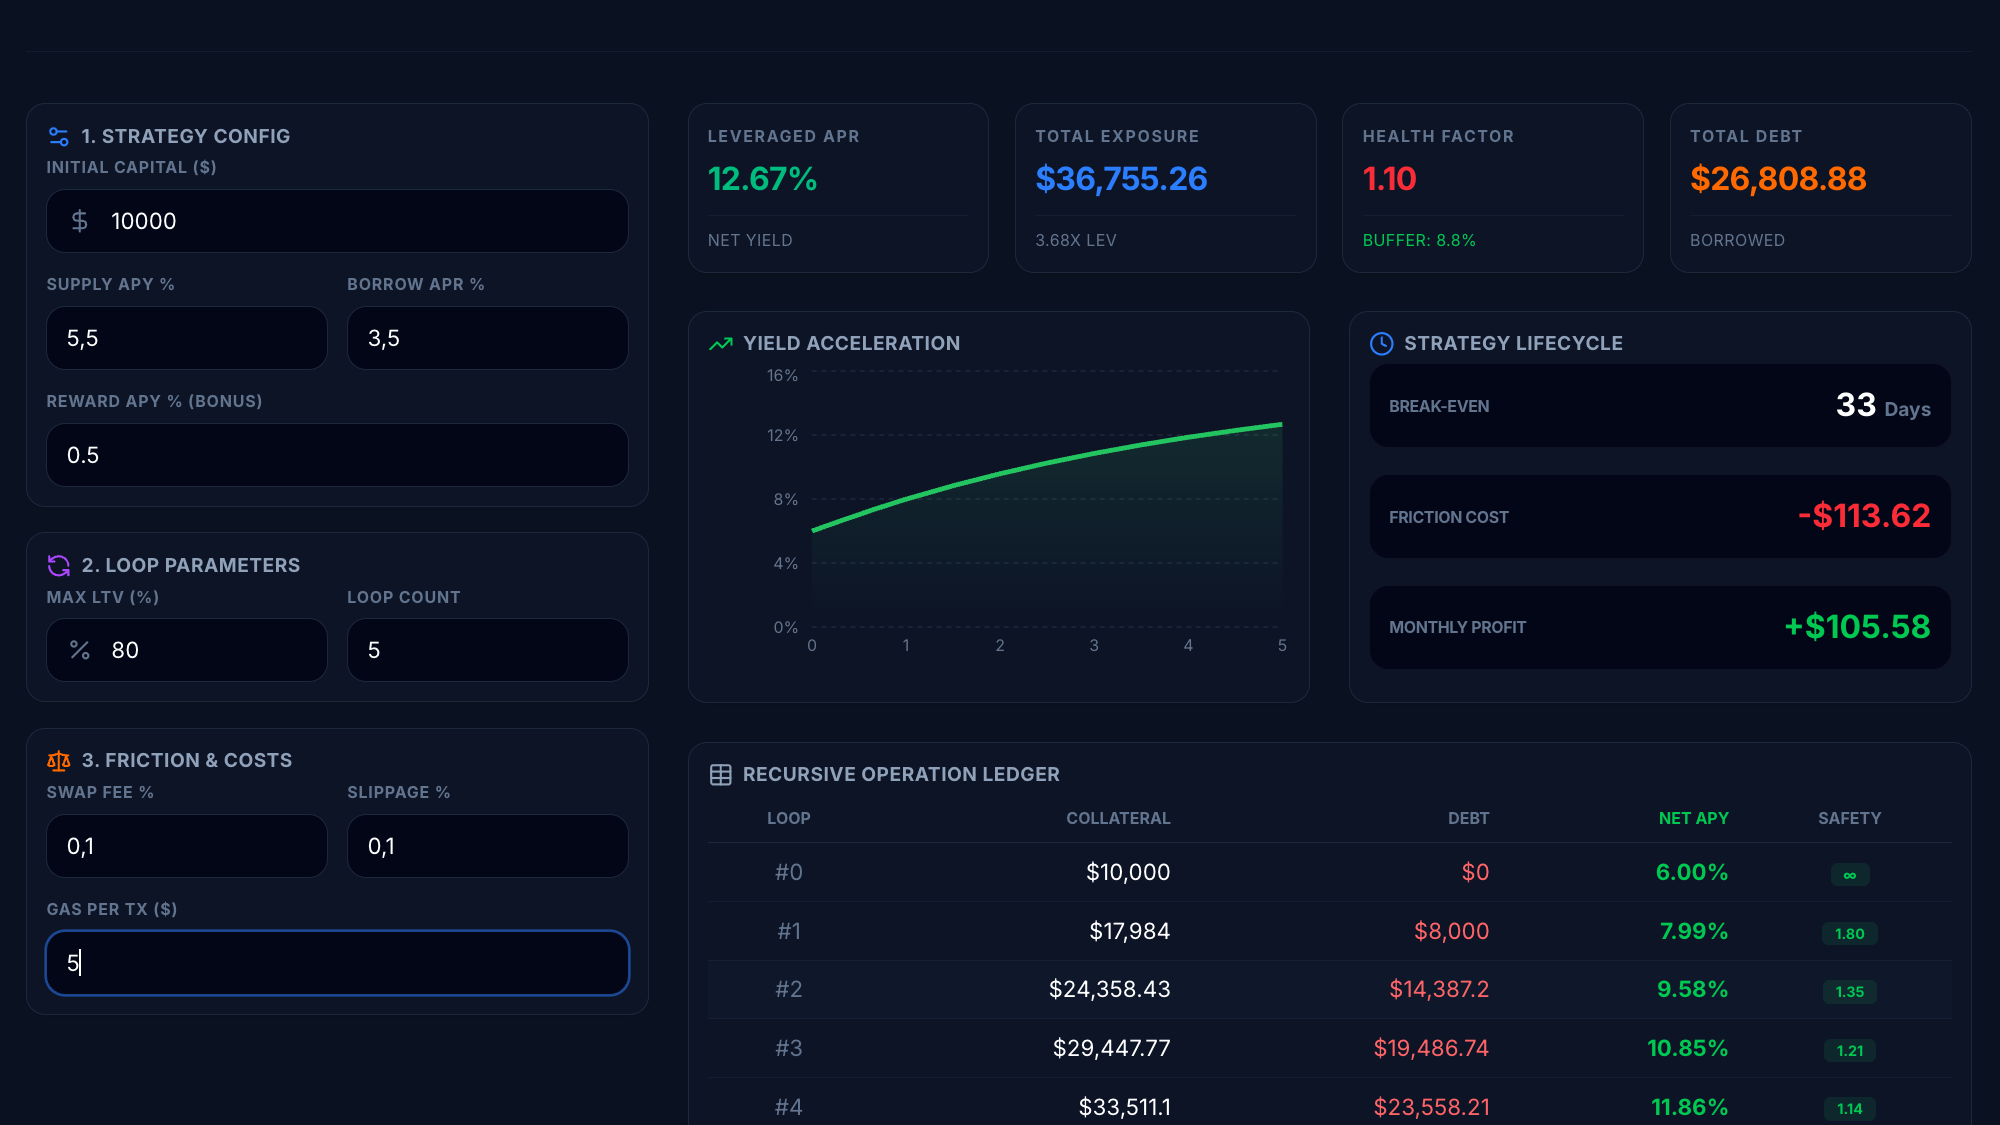2000x1125 pixels.
Task: Edit the Borrow APR % field
Action: point(487,338)
